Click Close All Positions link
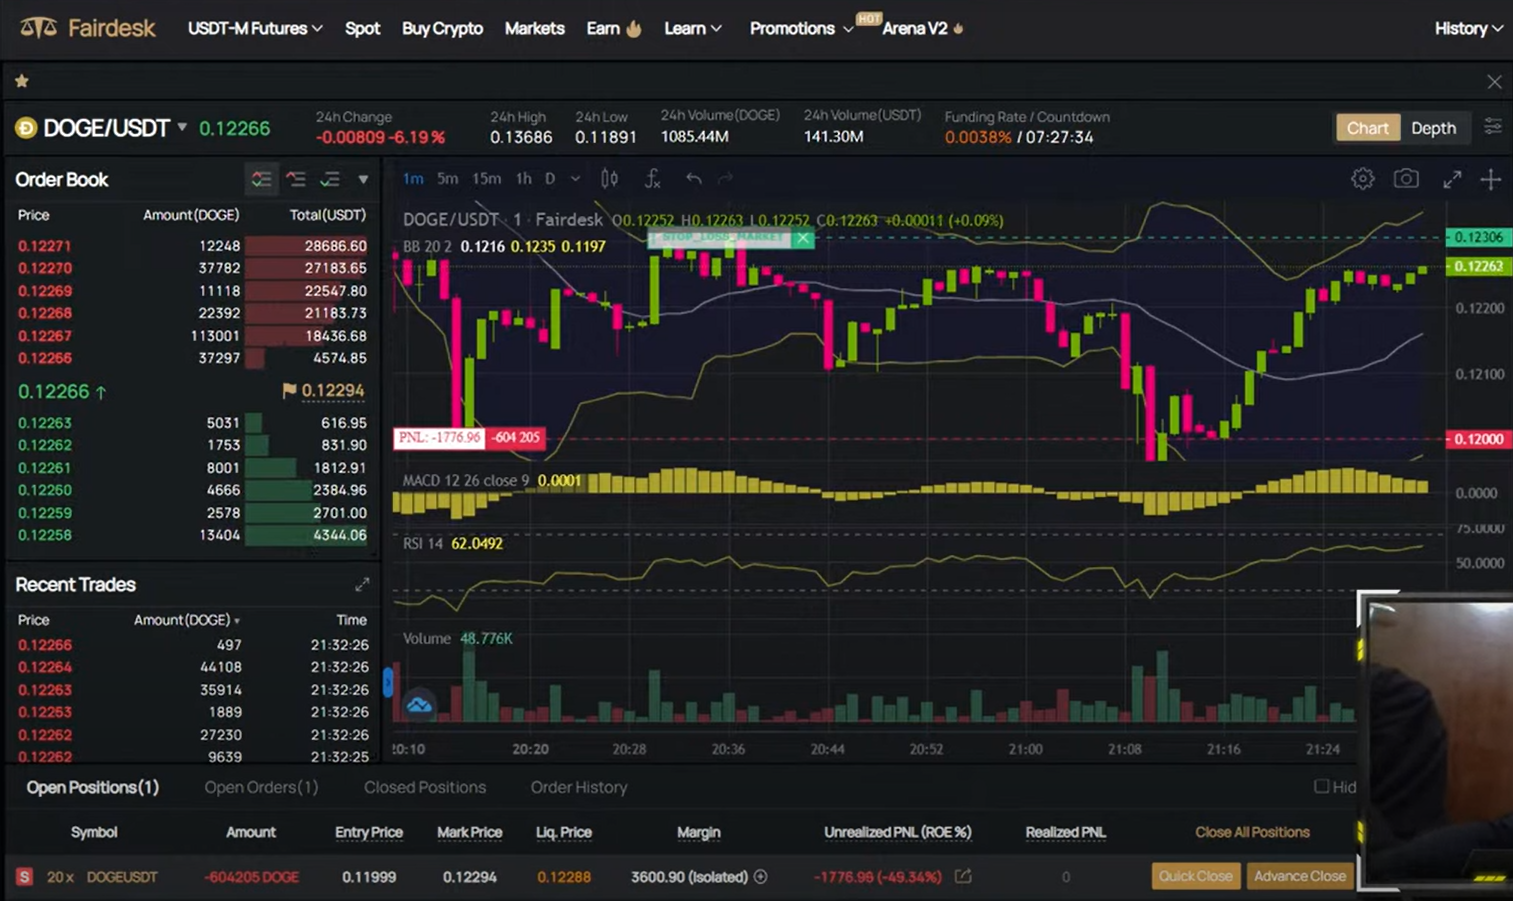This screenshot has width=1513, height=901. (1252, 832)
